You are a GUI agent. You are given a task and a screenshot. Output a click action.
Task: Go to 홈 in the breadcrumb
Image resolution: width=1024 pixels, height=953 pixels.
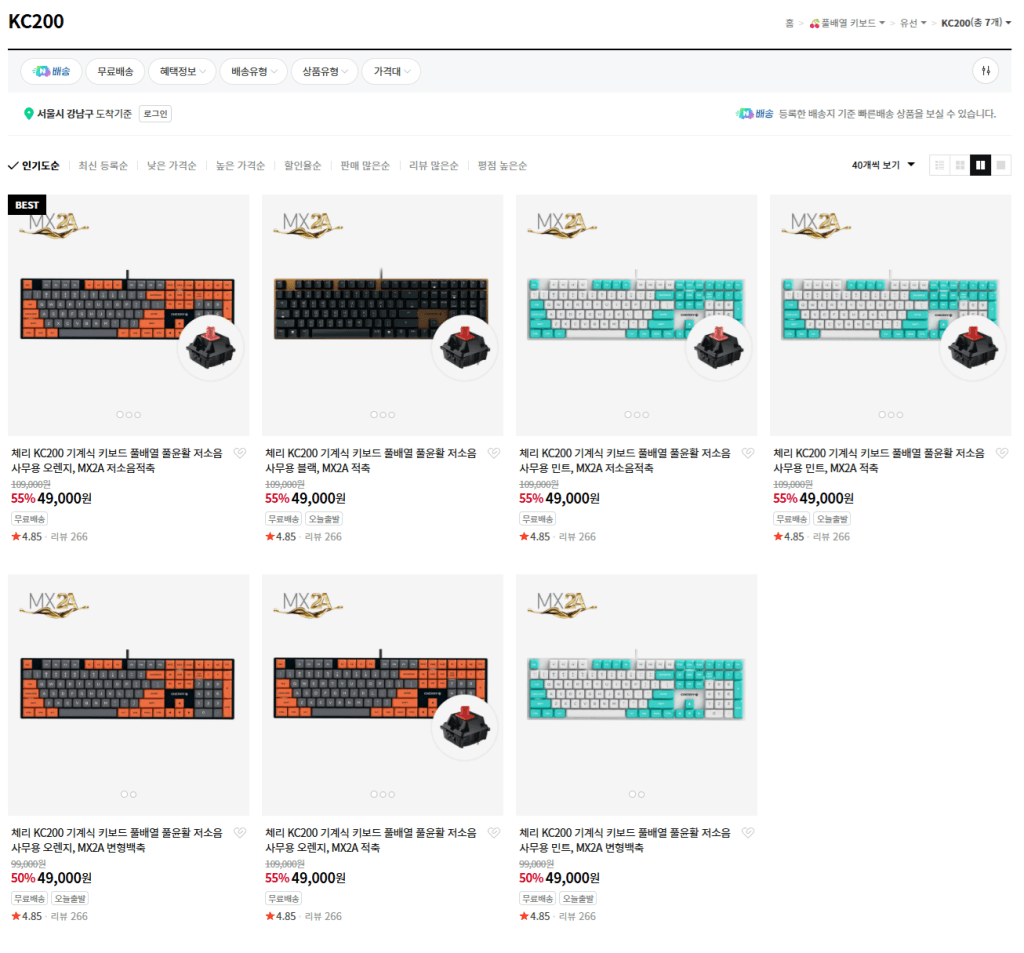(x=789, y=23)
